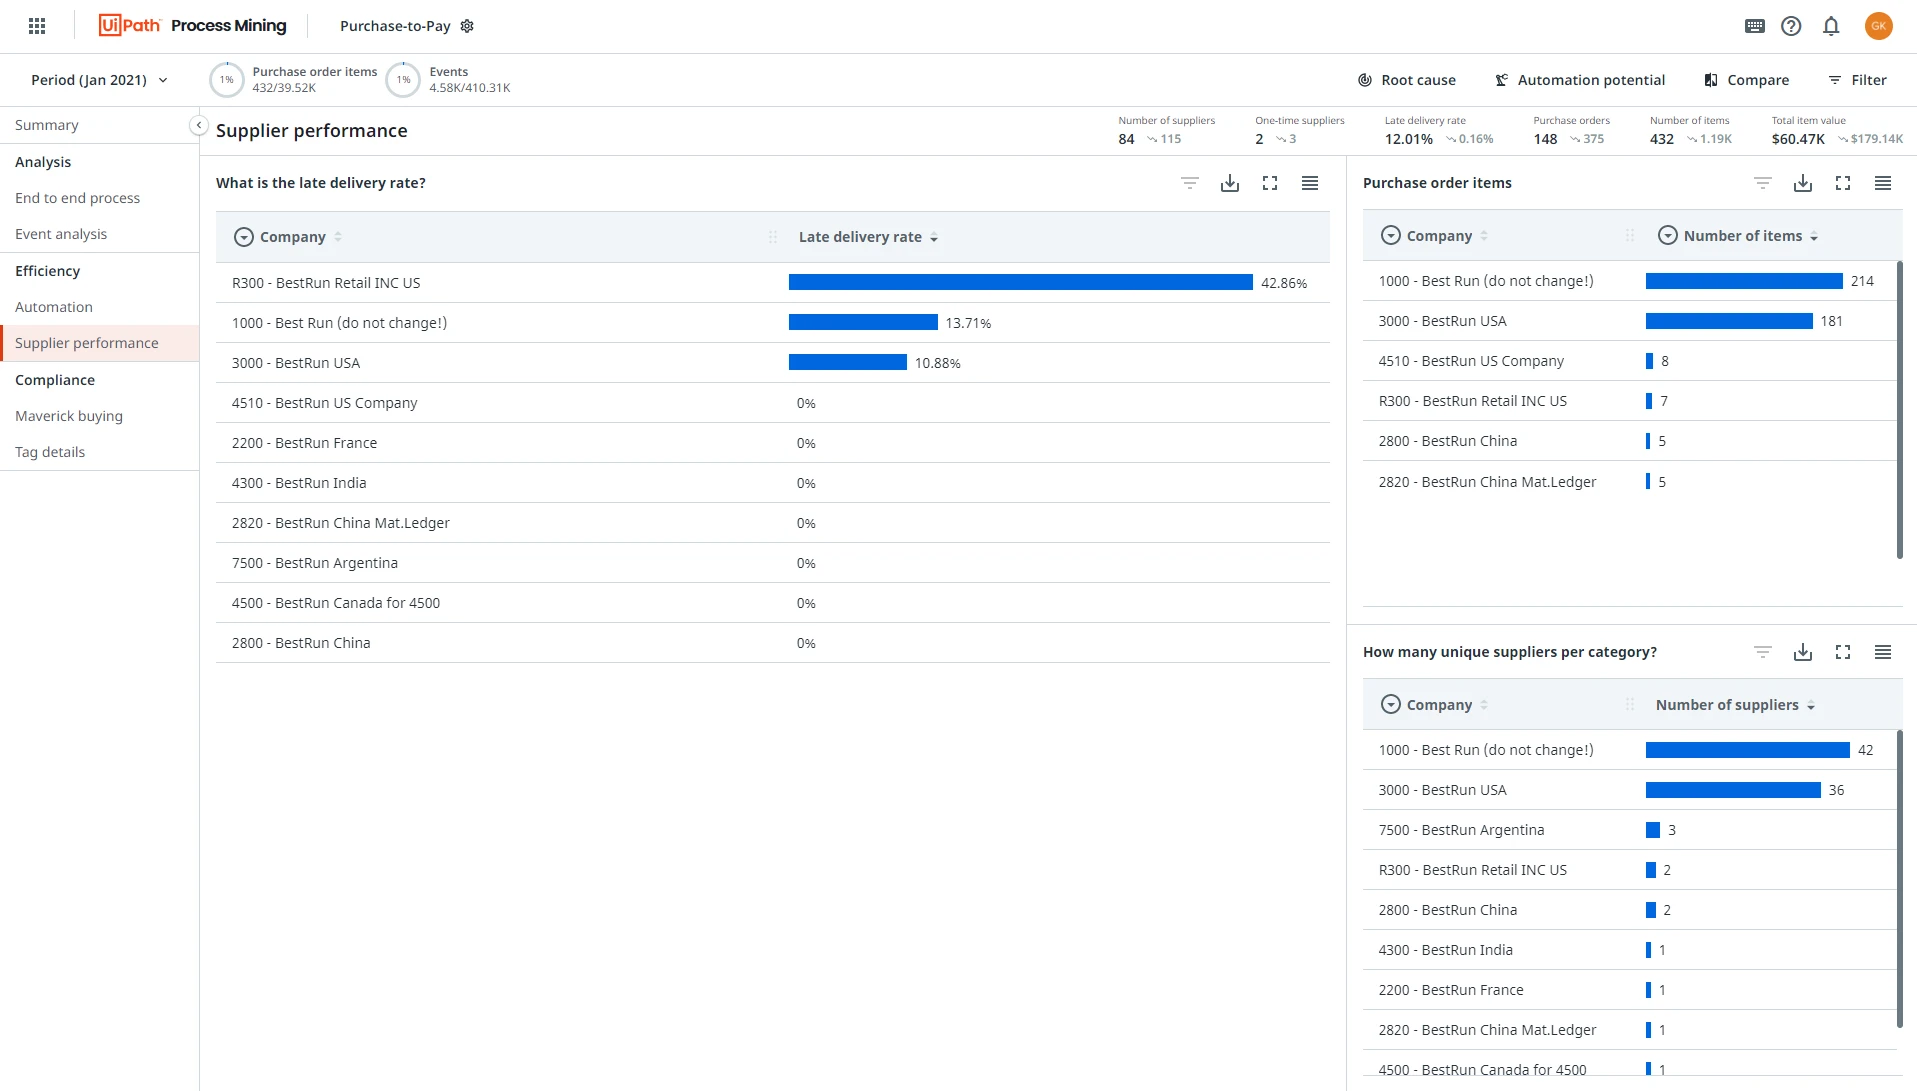Click 1000 Best Run 42 suppliers bar

[x=1748, y=750]
